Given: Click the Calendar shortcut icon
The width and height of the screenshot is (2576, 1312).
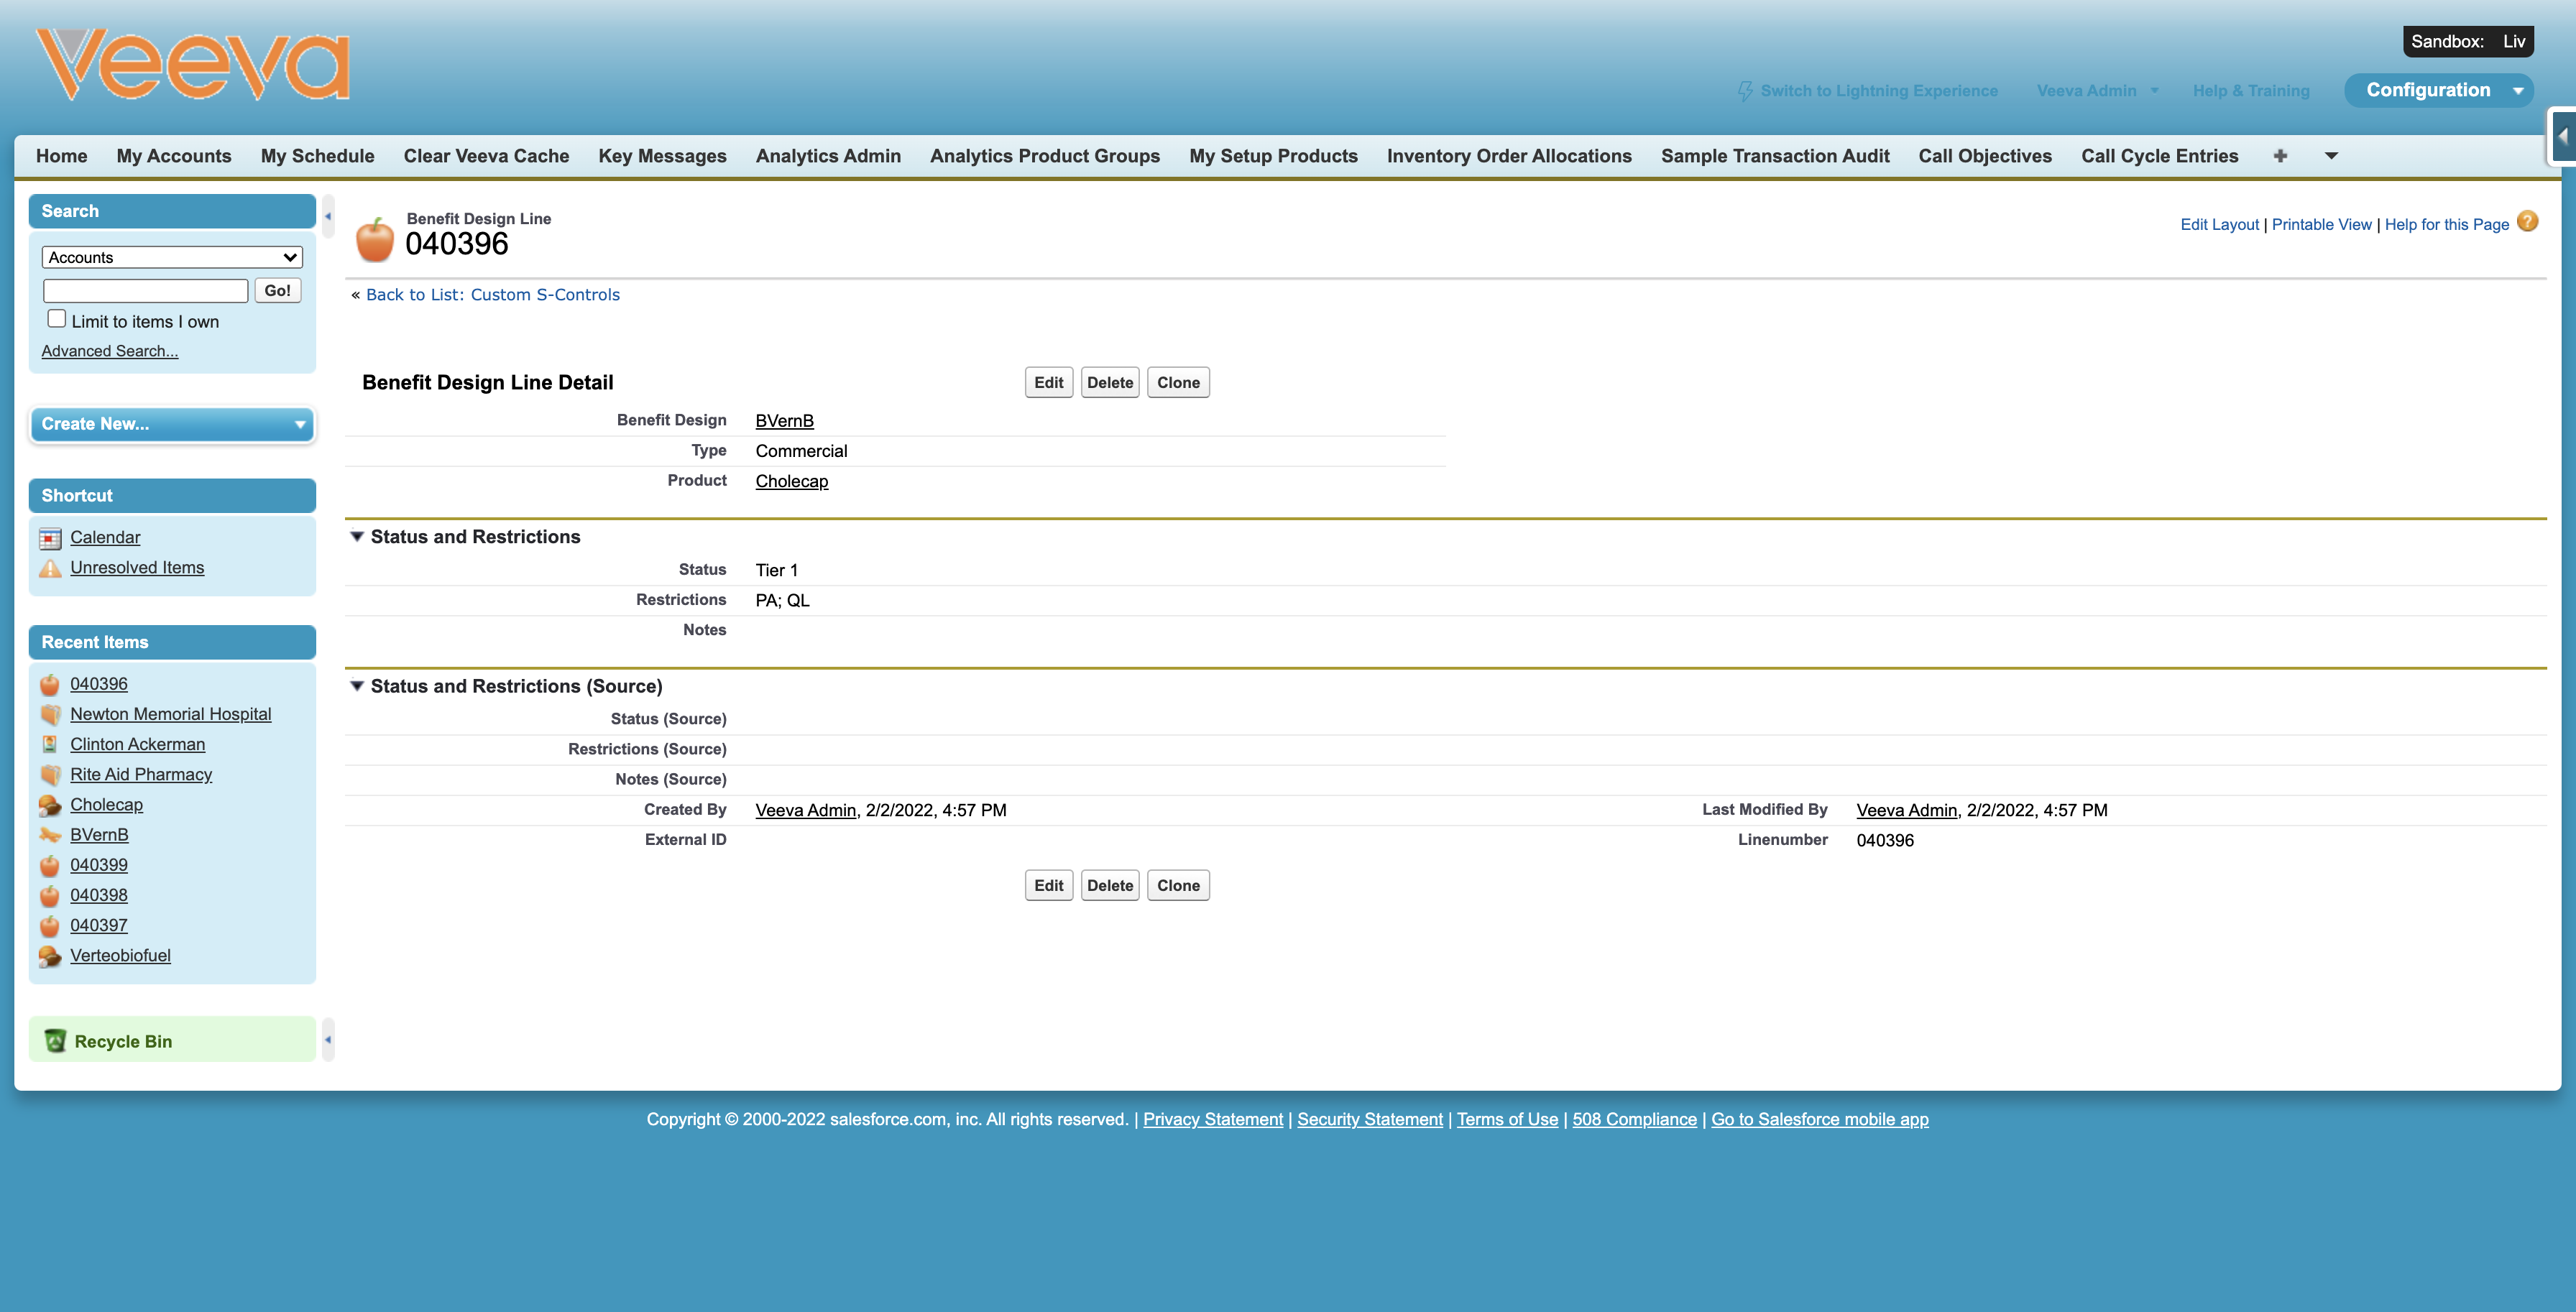Looking at the screenshot, I should coord(50,539).
